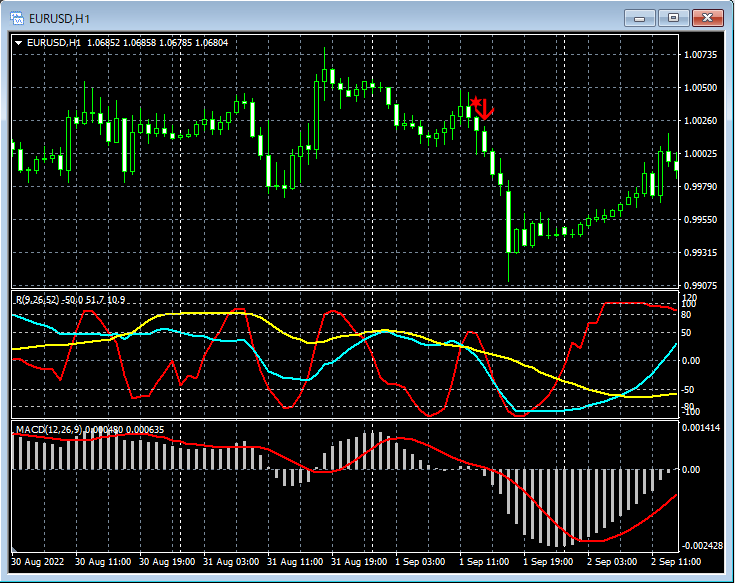Image resolution: width=736 pixels, height=583 pixels.
Task: Click the '31 Aug 11:00' time label
Action: 295,562
